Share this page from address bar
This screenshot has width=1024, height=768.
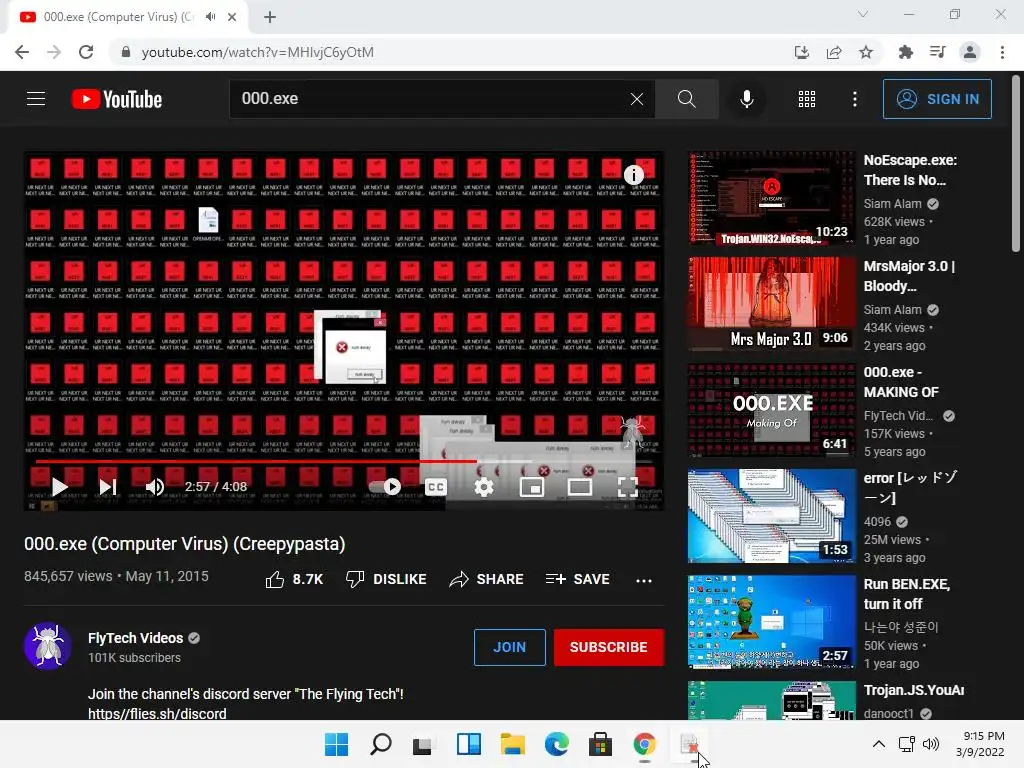click(834, 52)
